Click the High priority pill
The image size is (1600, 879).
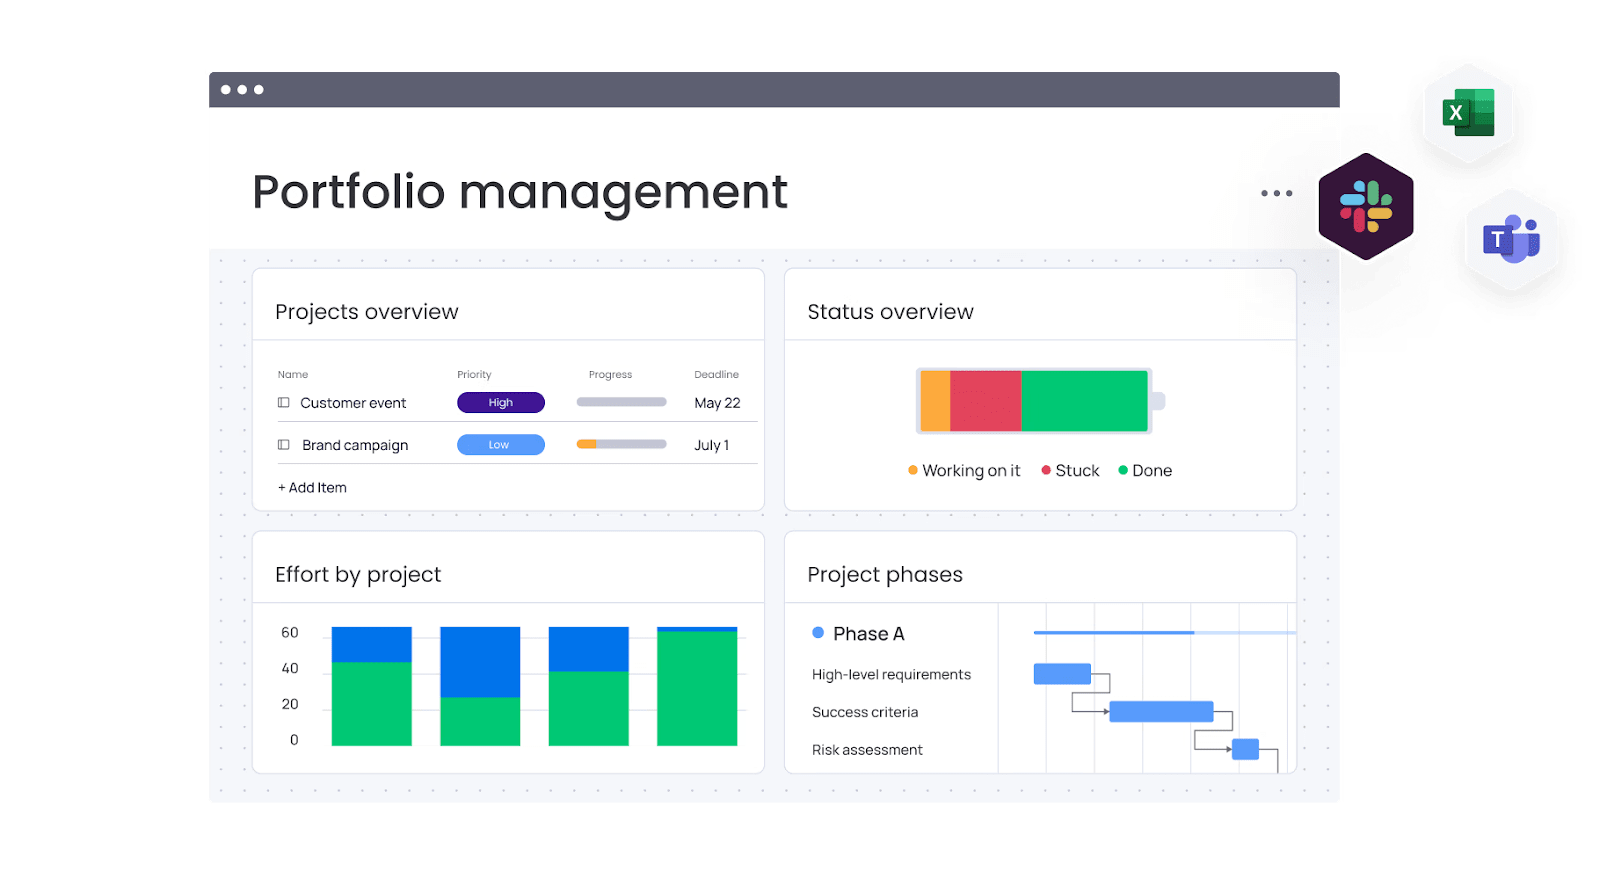click(501, 403)
